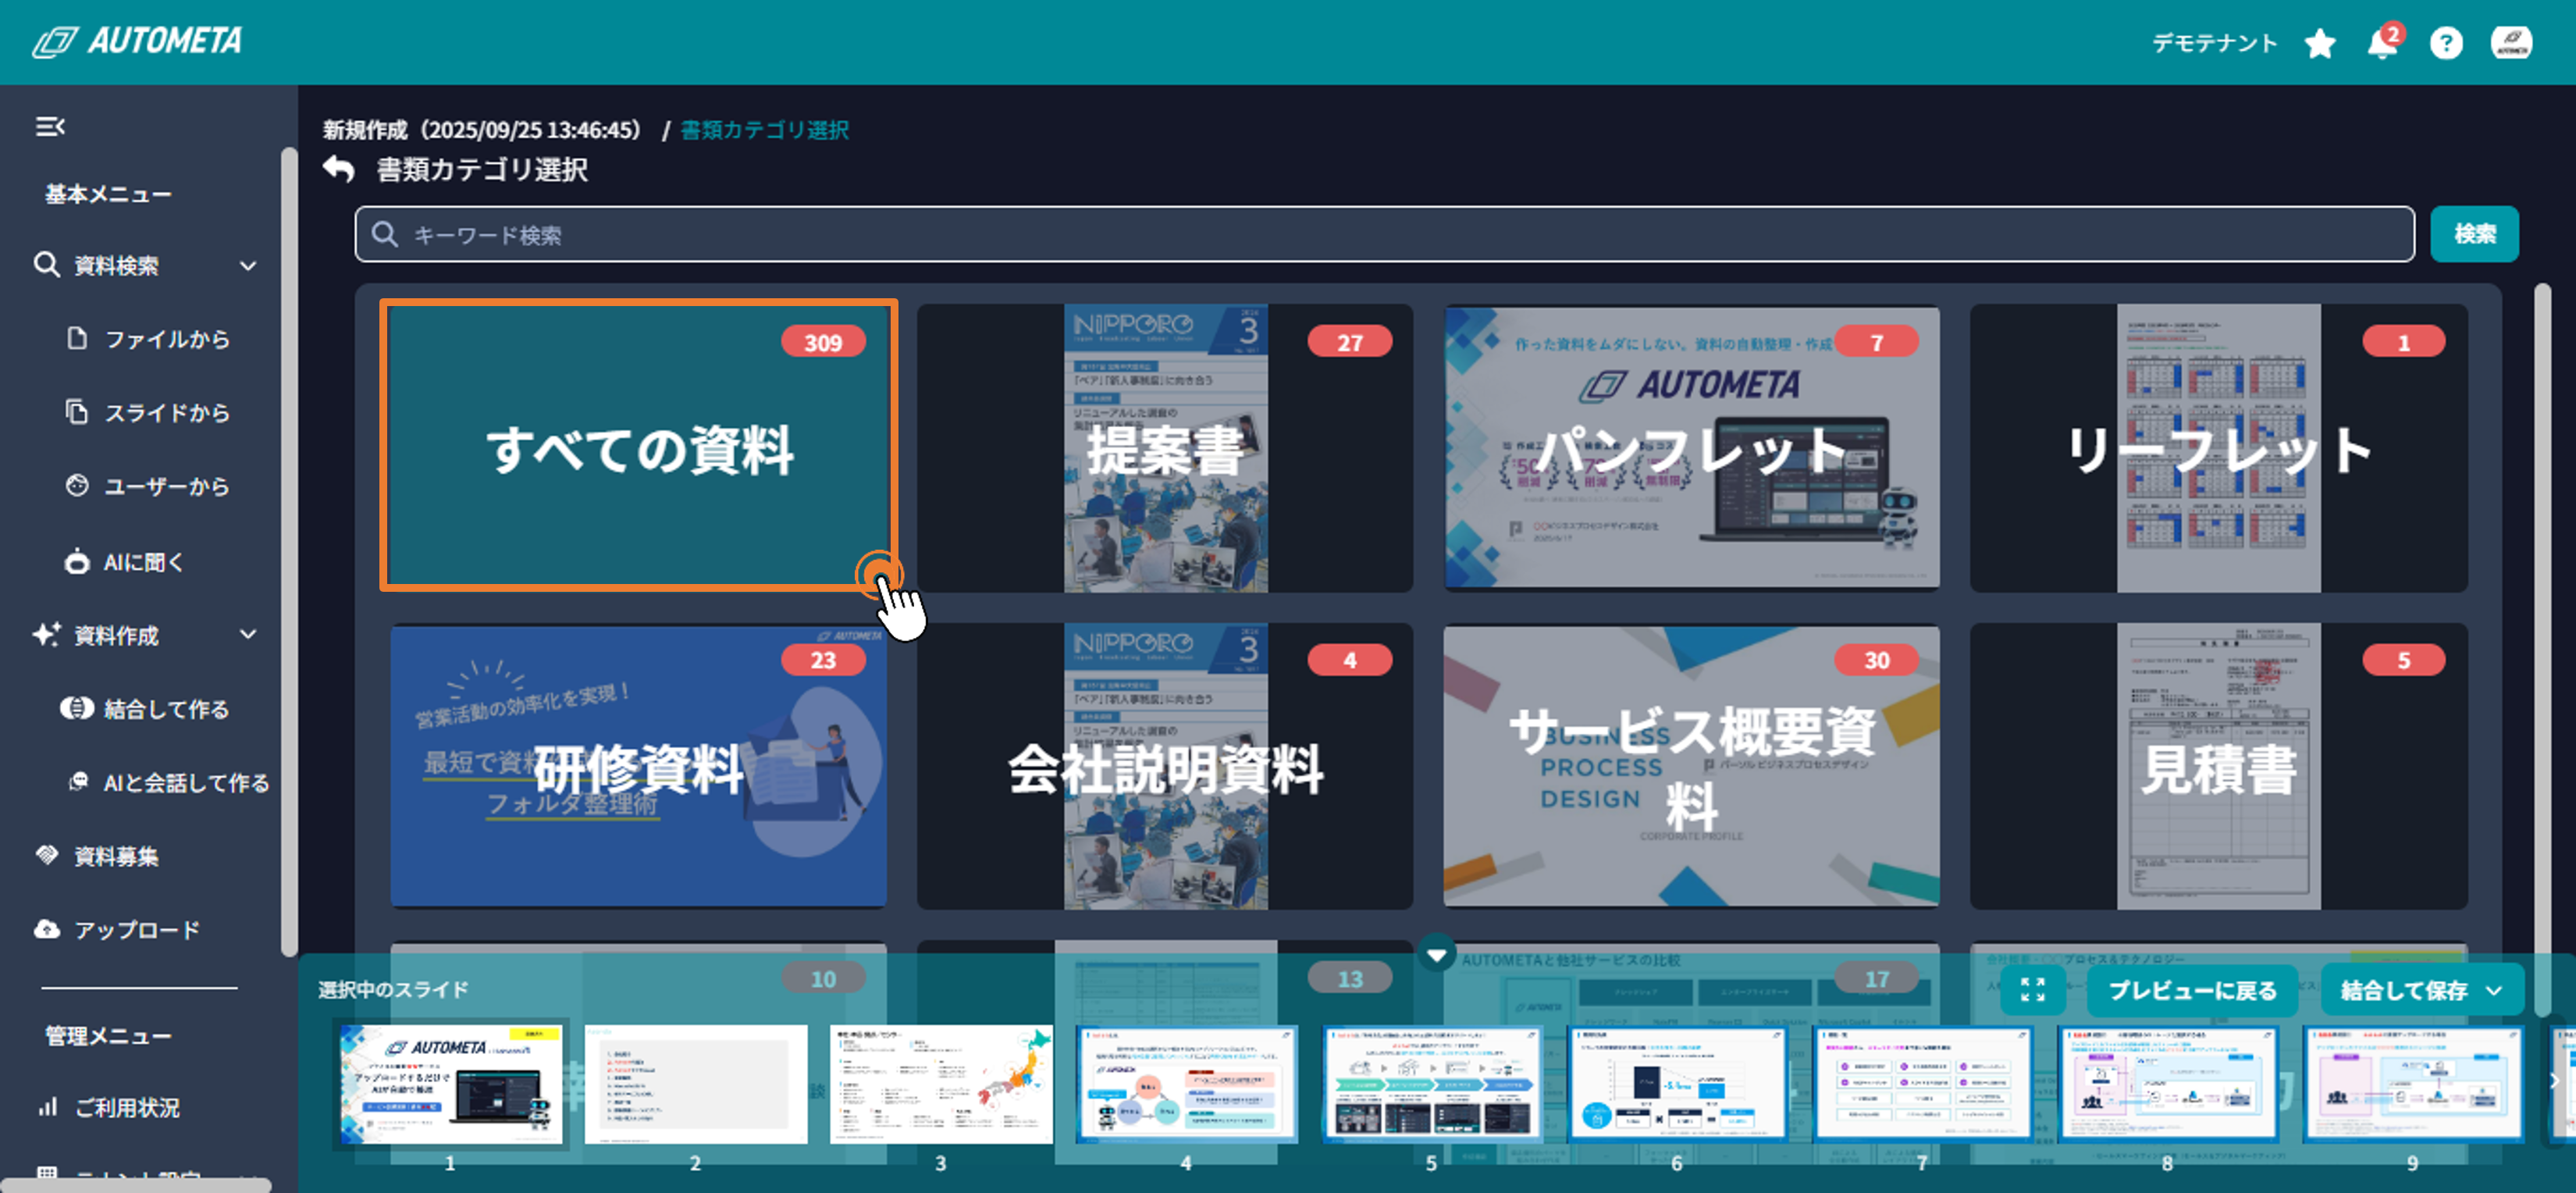Collapse the 資料作成 menu section
2576x1193 pixels.
(x=248, y=634)
